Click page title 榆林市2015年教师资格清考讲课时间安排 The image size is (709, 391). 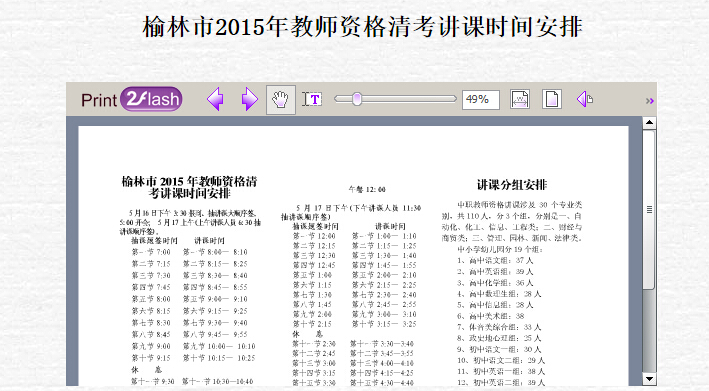(362, 27)
